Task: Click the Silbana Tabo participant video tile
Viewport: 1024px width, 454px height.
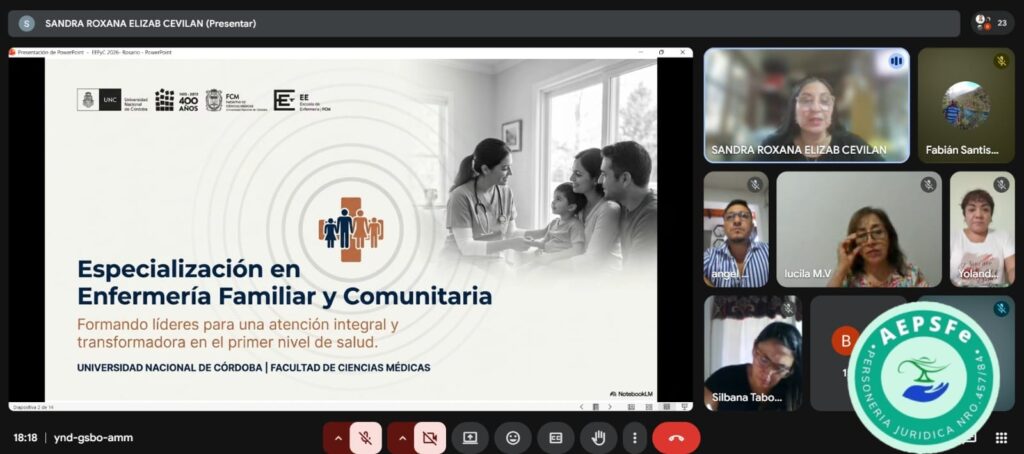Action: click(x=752, y=352)
